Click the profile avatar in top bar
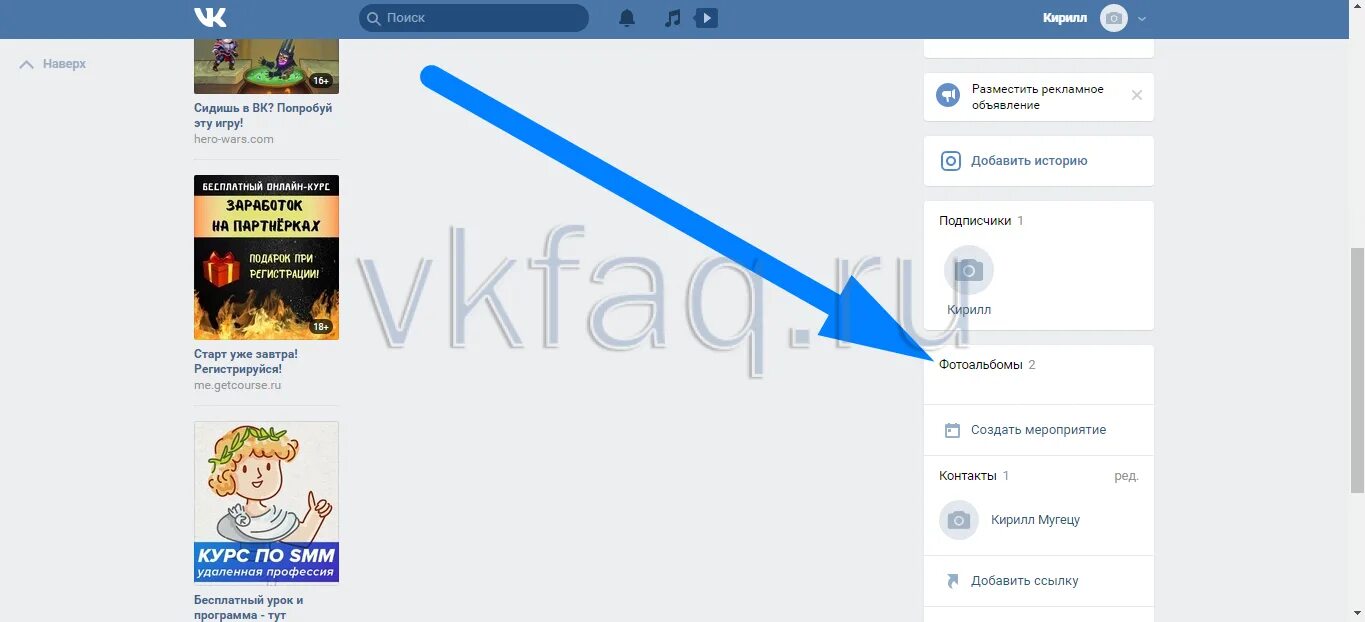 coord(1114,18)
